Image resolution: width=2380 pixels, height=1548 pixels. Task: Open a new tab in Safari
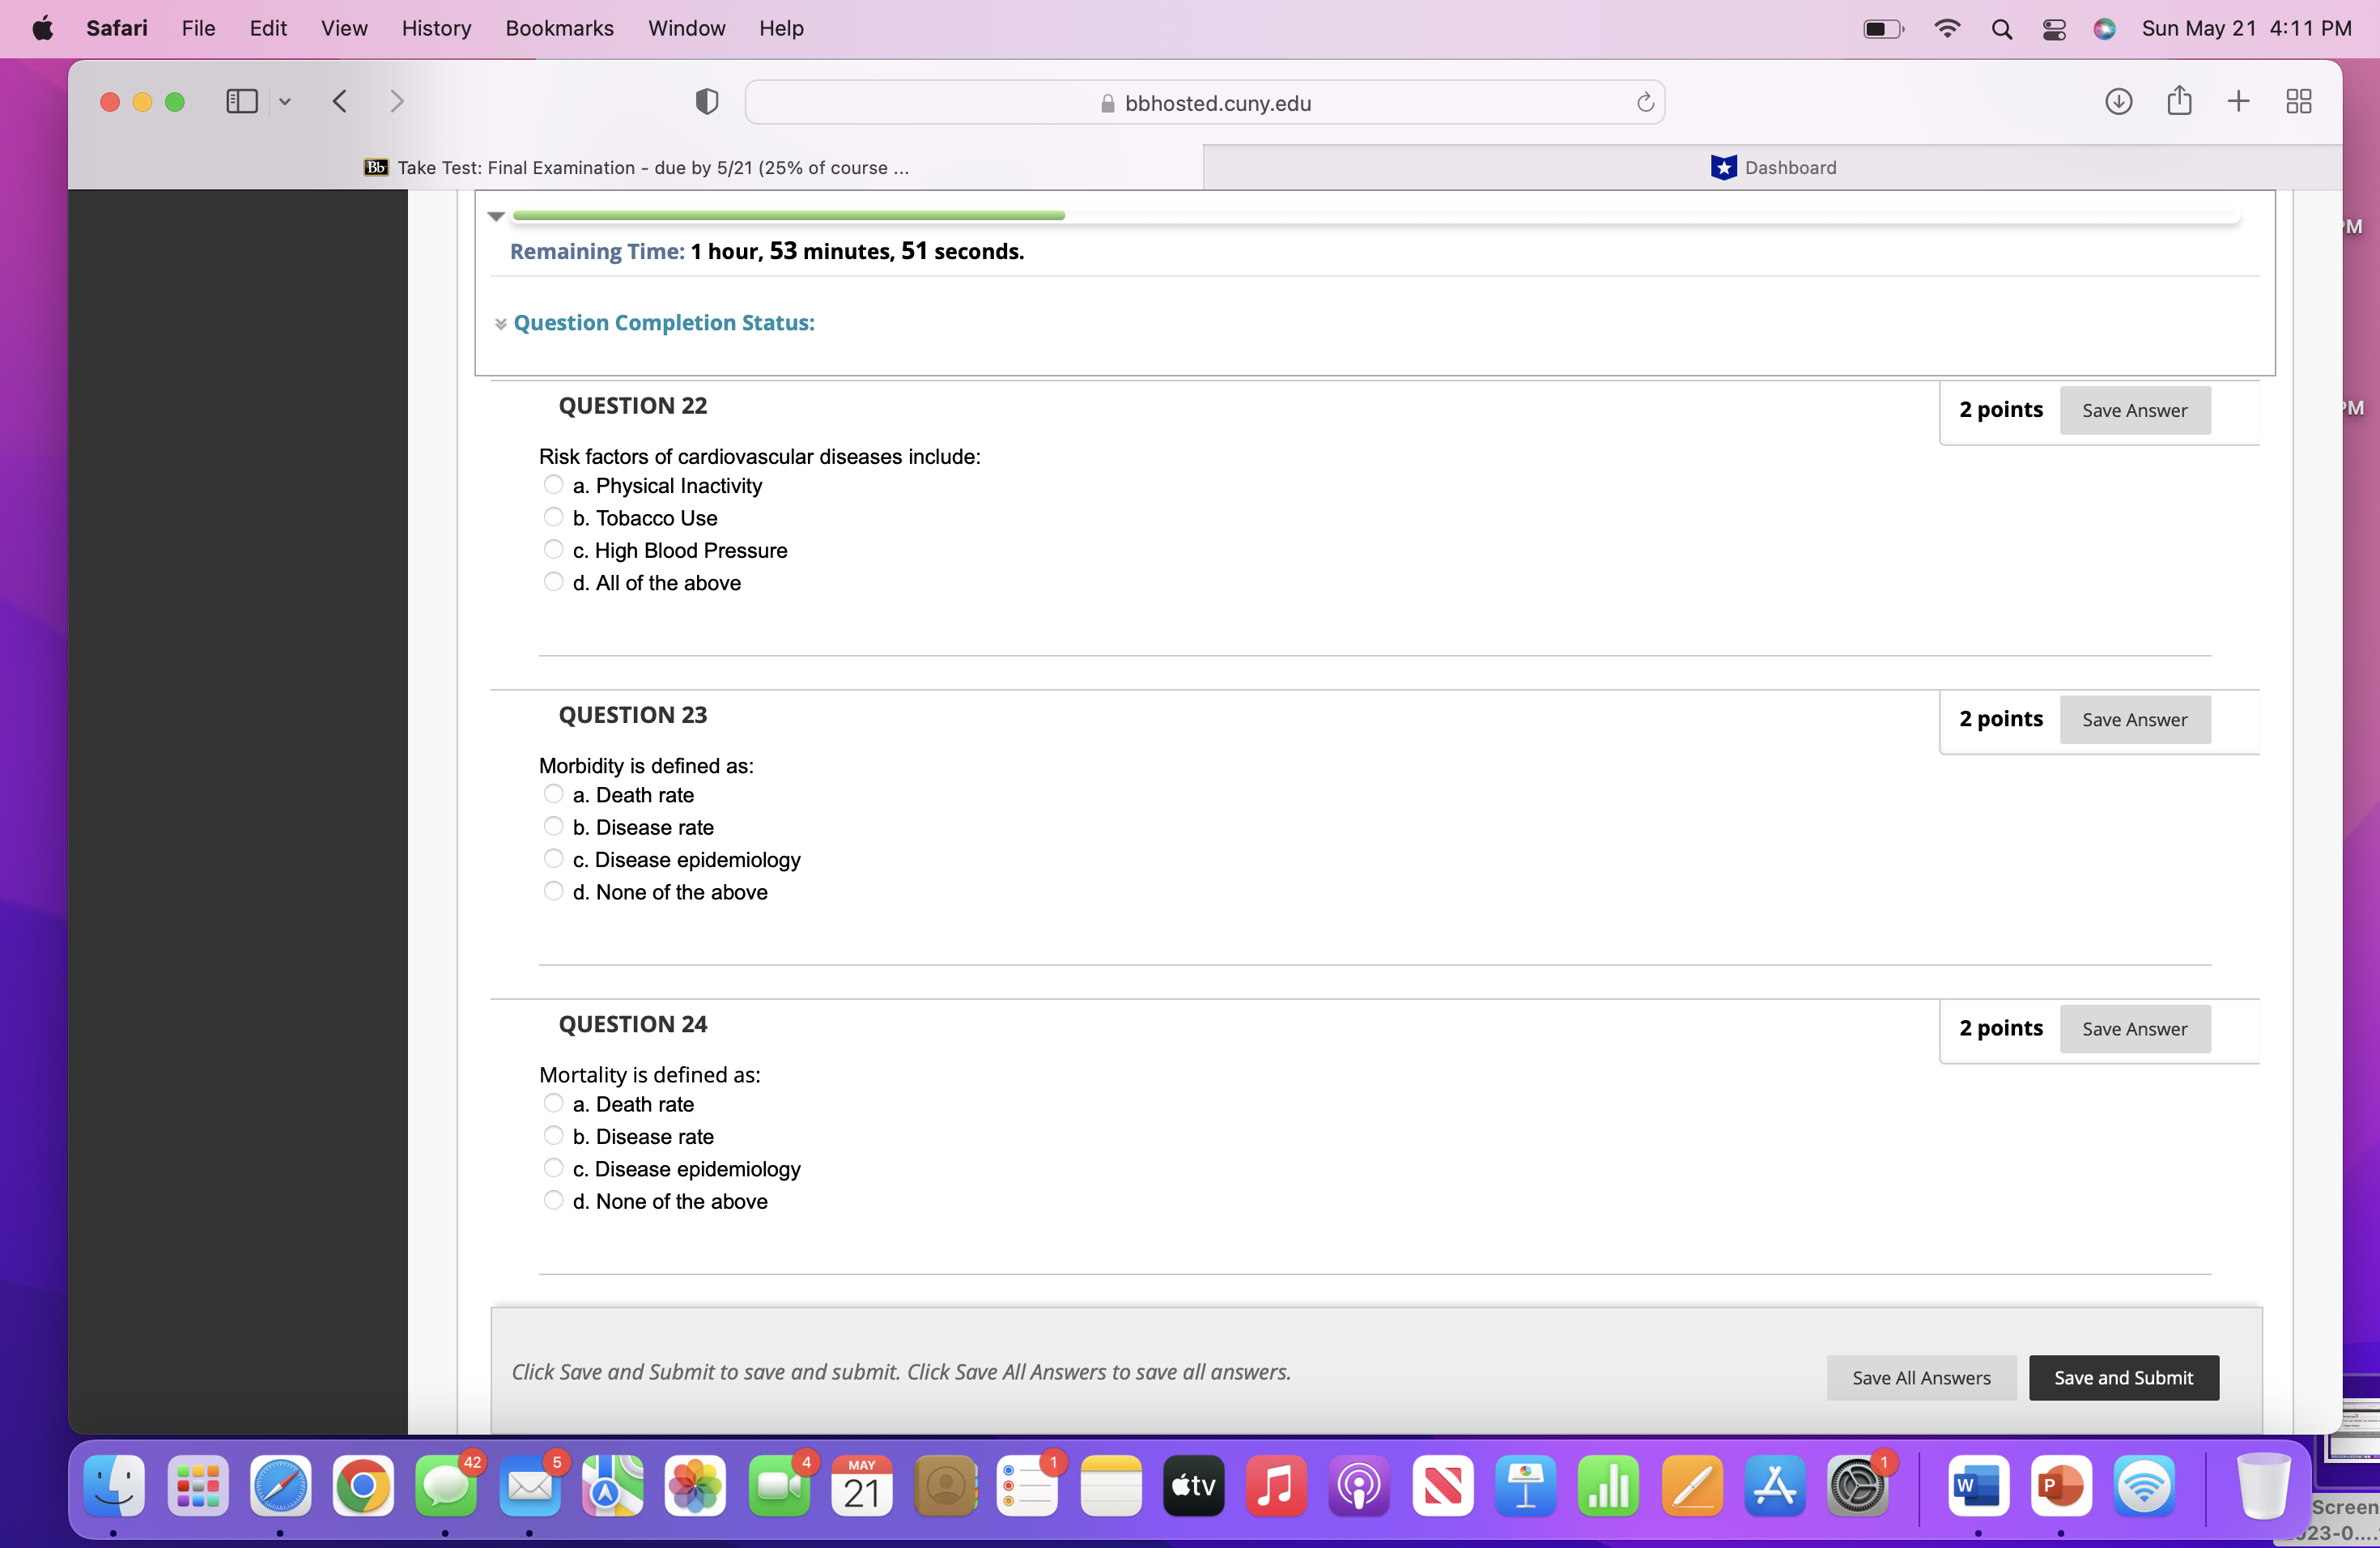tap(2238, 101)
